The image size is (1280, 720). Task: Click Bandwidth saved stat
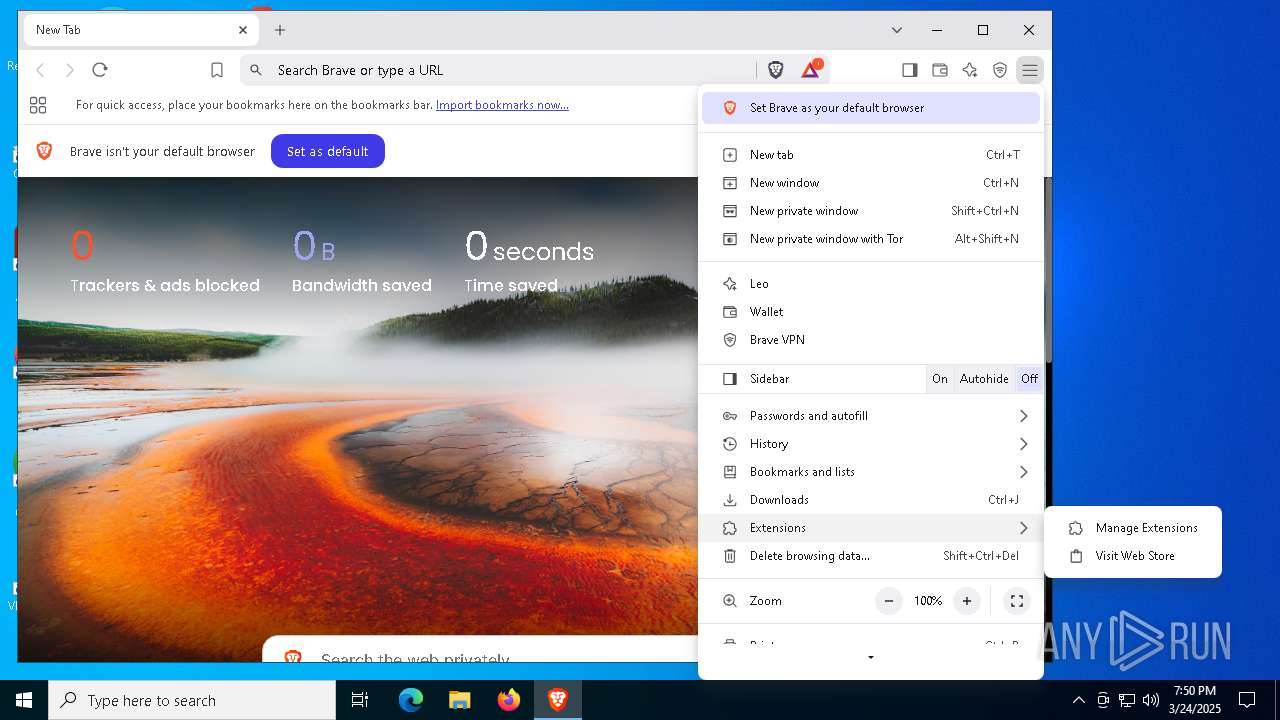(362, 261)
